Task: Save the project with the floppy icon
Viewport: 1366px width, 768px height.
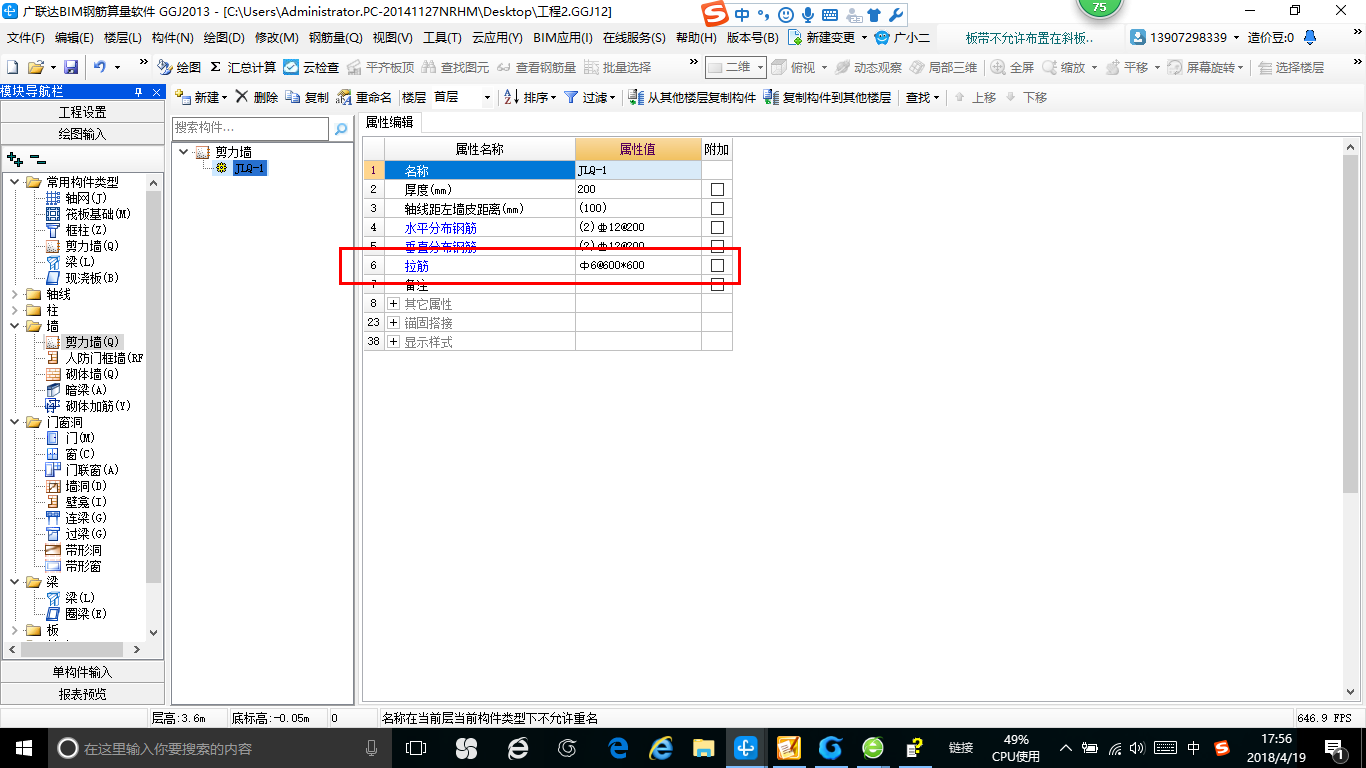Action: point(71,67)
